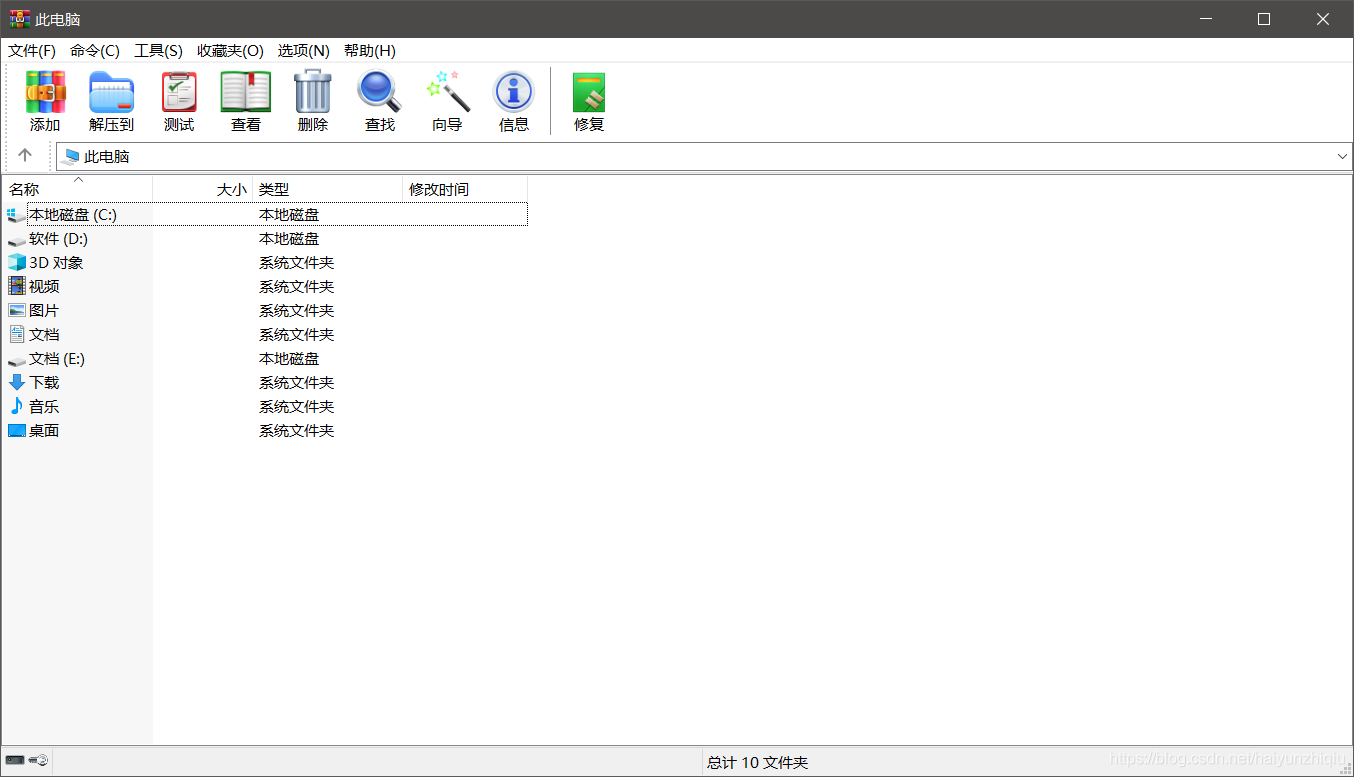Click the 下载 blue arrow icon
The height and width of the screenshot is (777, 1354).
[x=17, y=383]
